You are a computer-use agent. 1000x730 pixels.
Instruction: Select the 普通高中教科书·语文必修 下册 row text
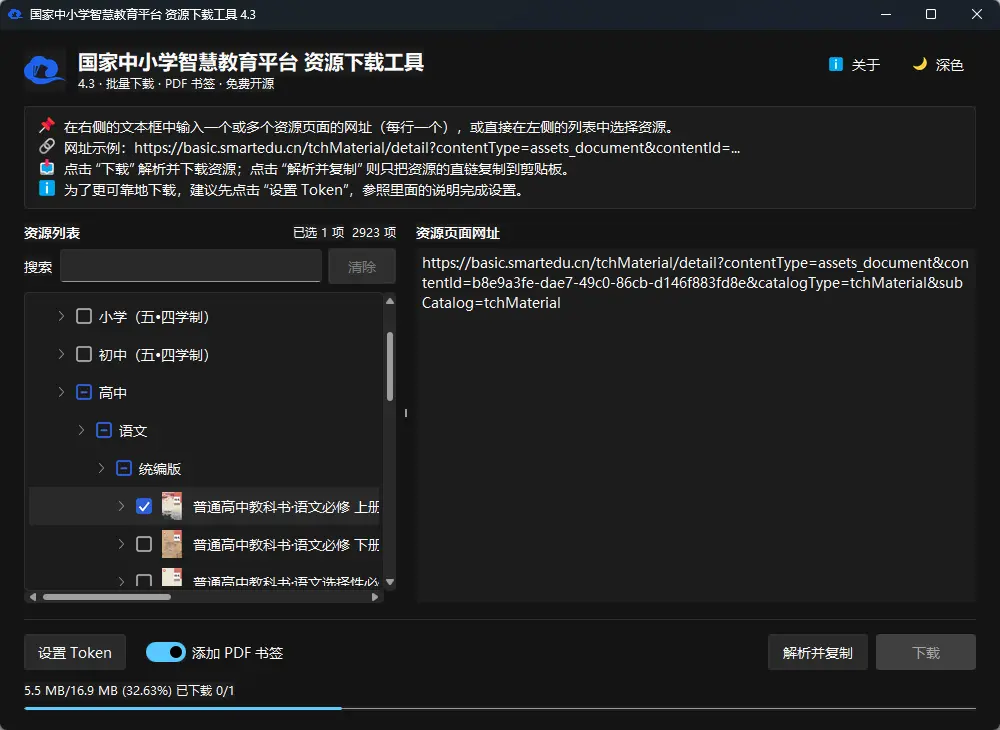[x=286, y=544]
